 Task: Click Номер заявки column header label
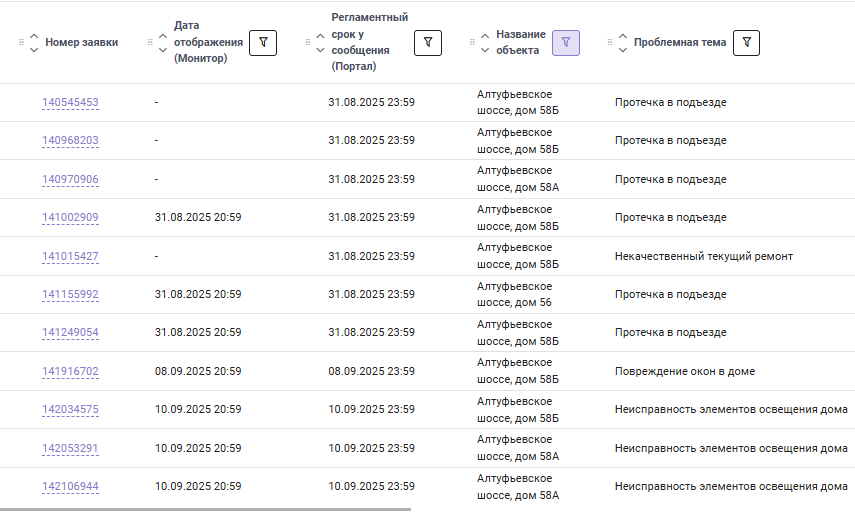click(x=82, y=42)
